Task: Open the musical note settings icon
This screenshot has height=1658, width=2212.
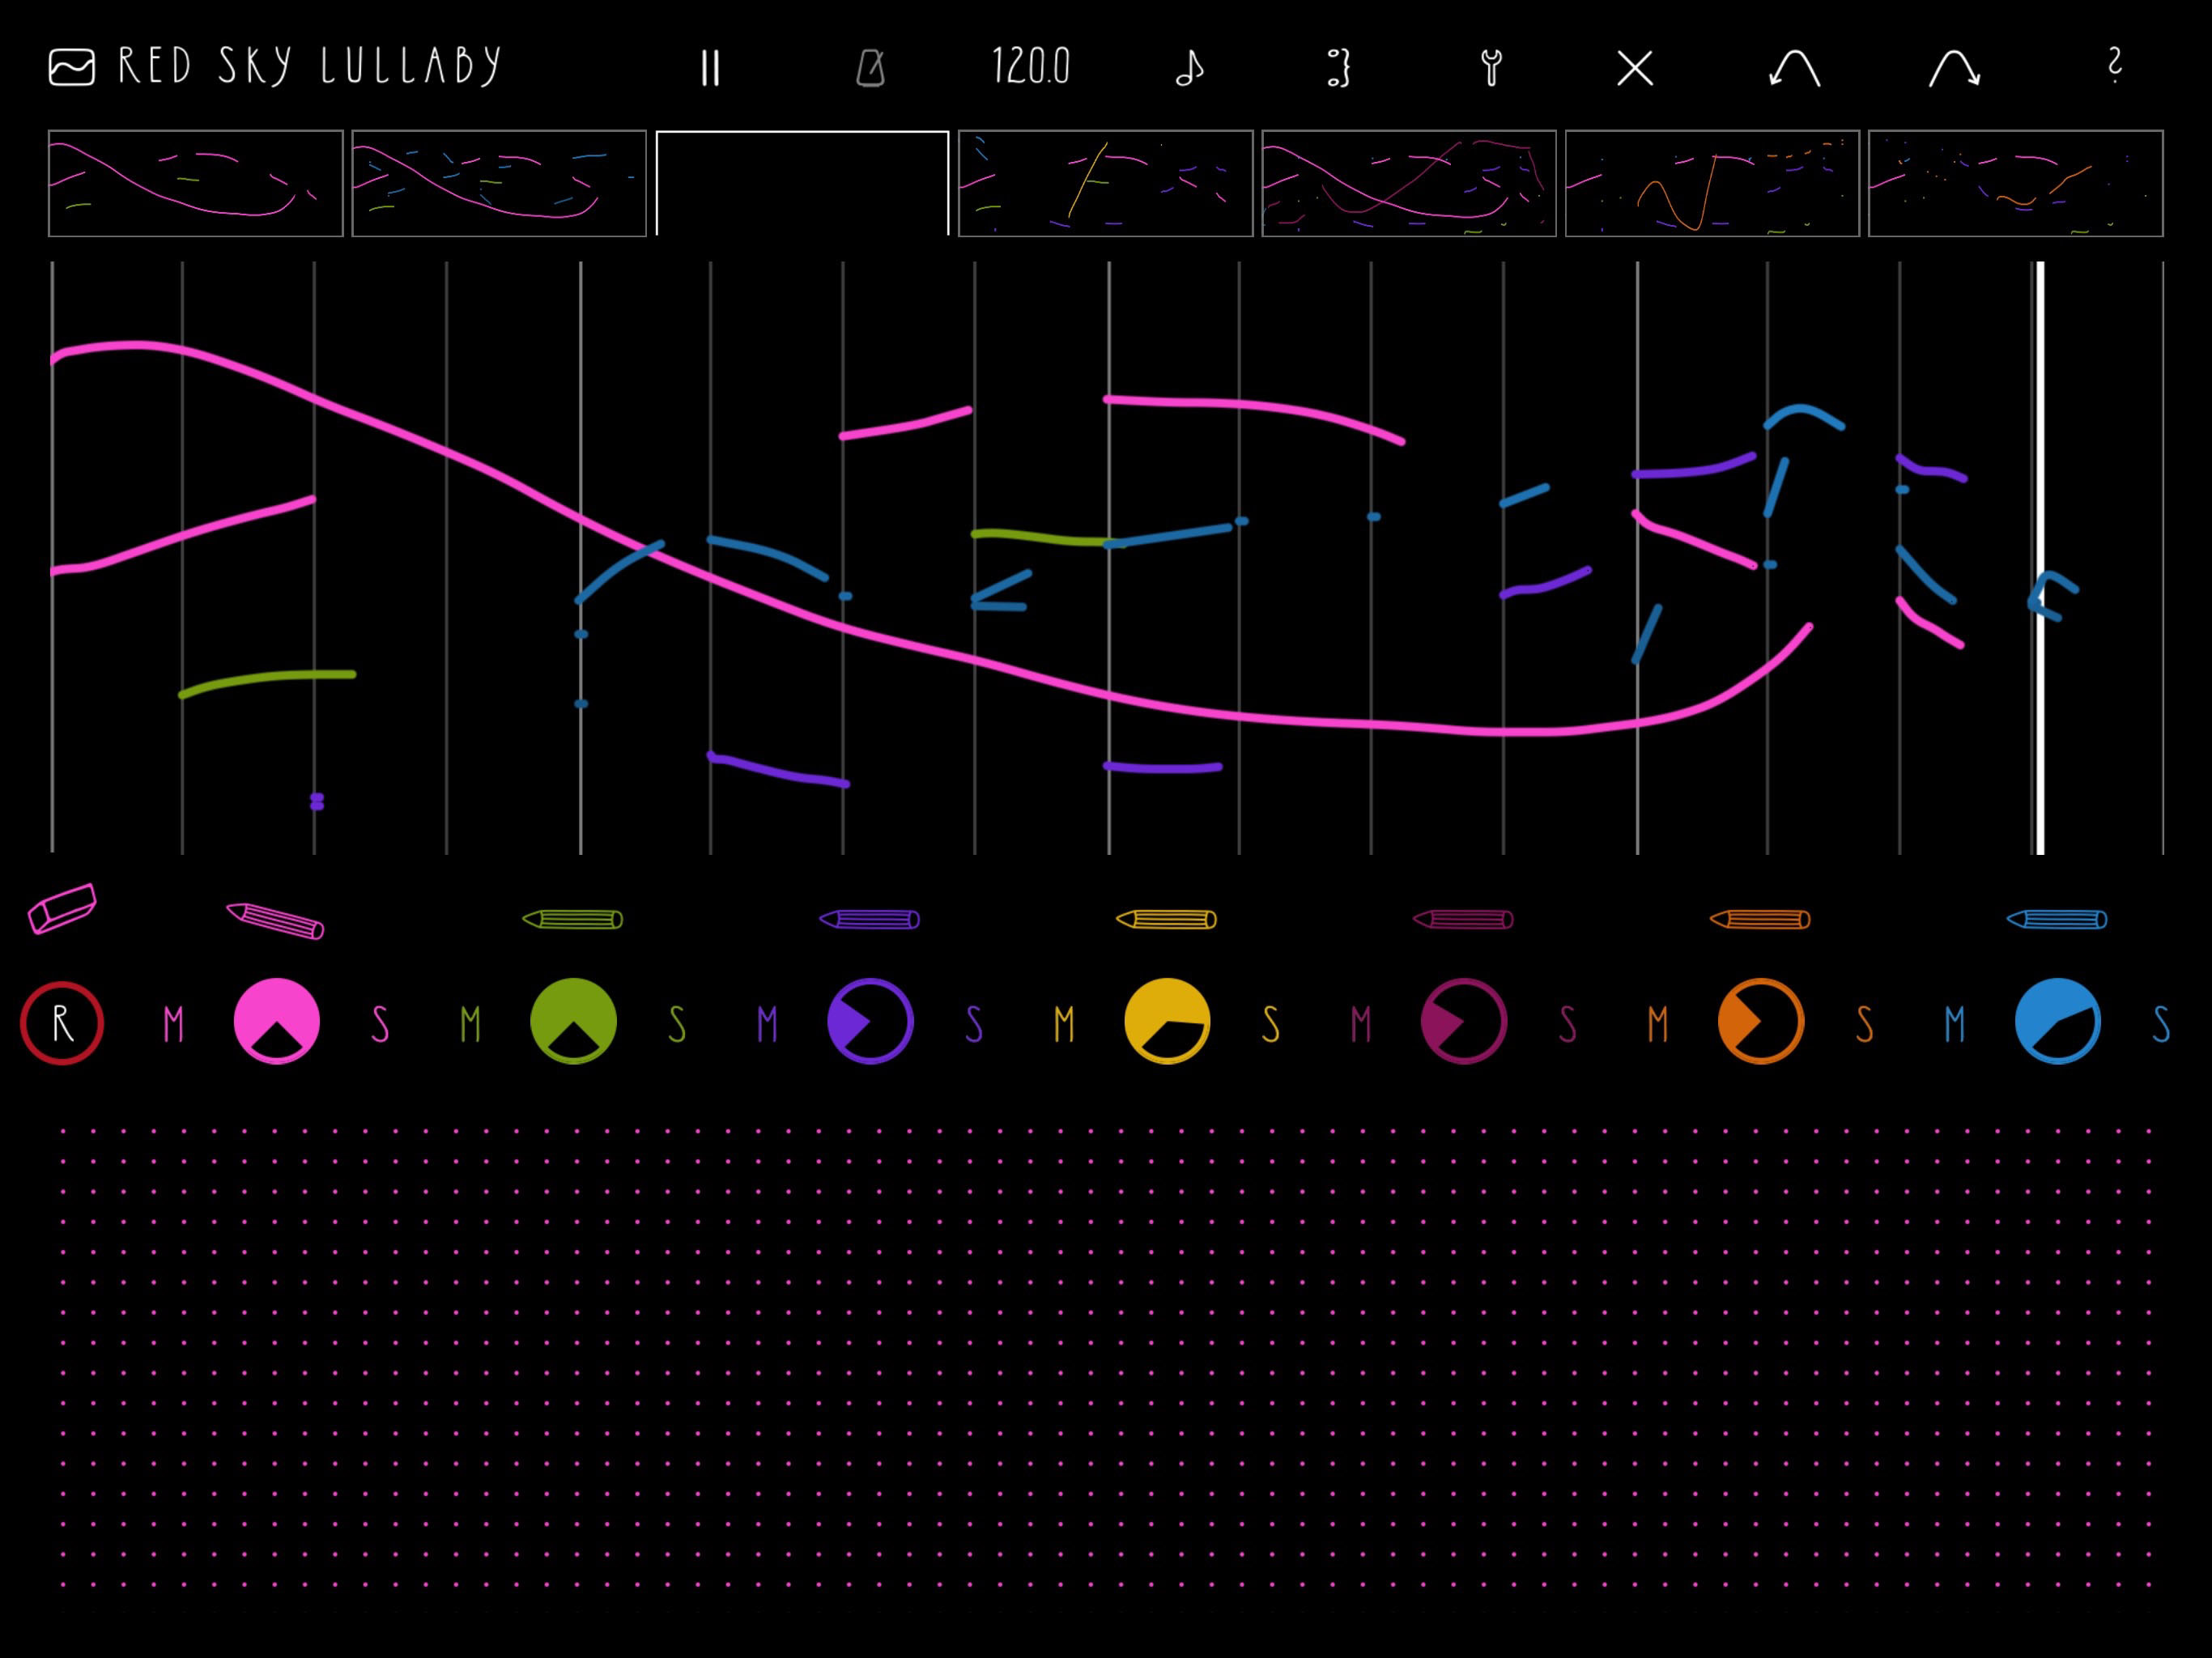Action: pos(1189,68)
